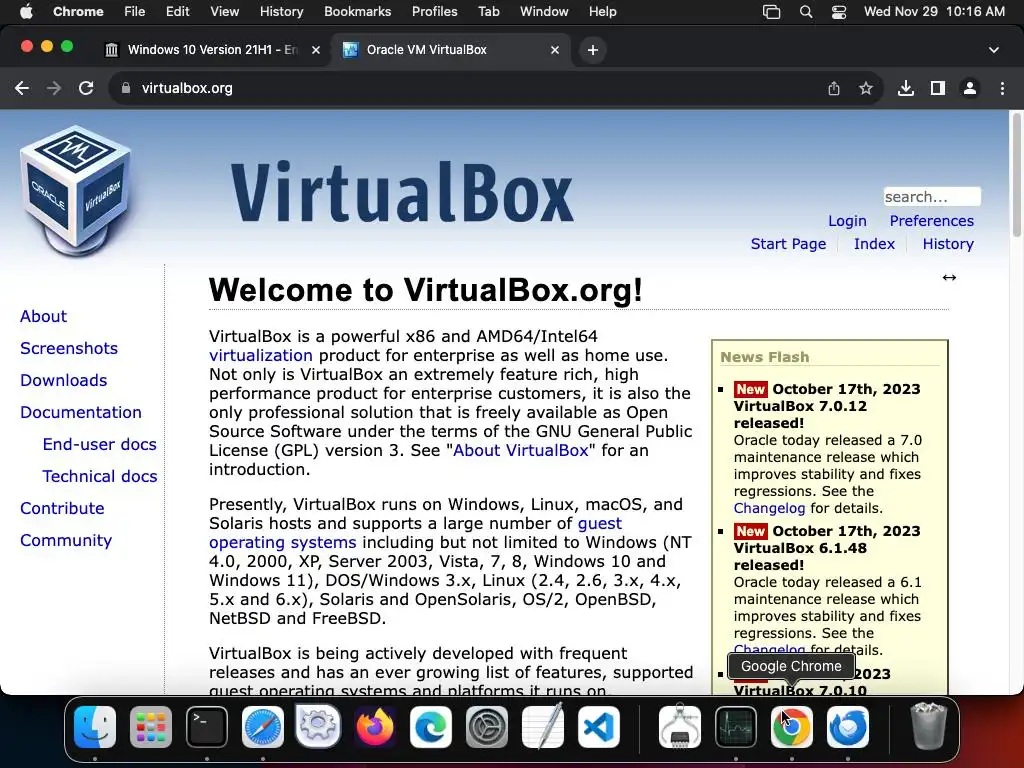Open the Index link
Viewport: 1024px width, 768px height.
874,244
